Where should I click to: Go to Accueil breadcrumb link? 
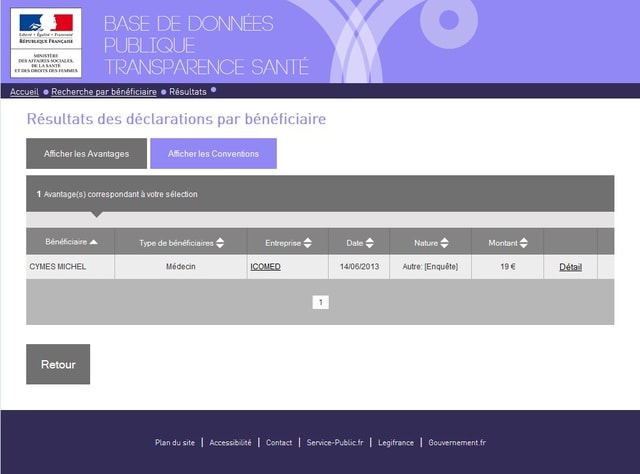25,91
